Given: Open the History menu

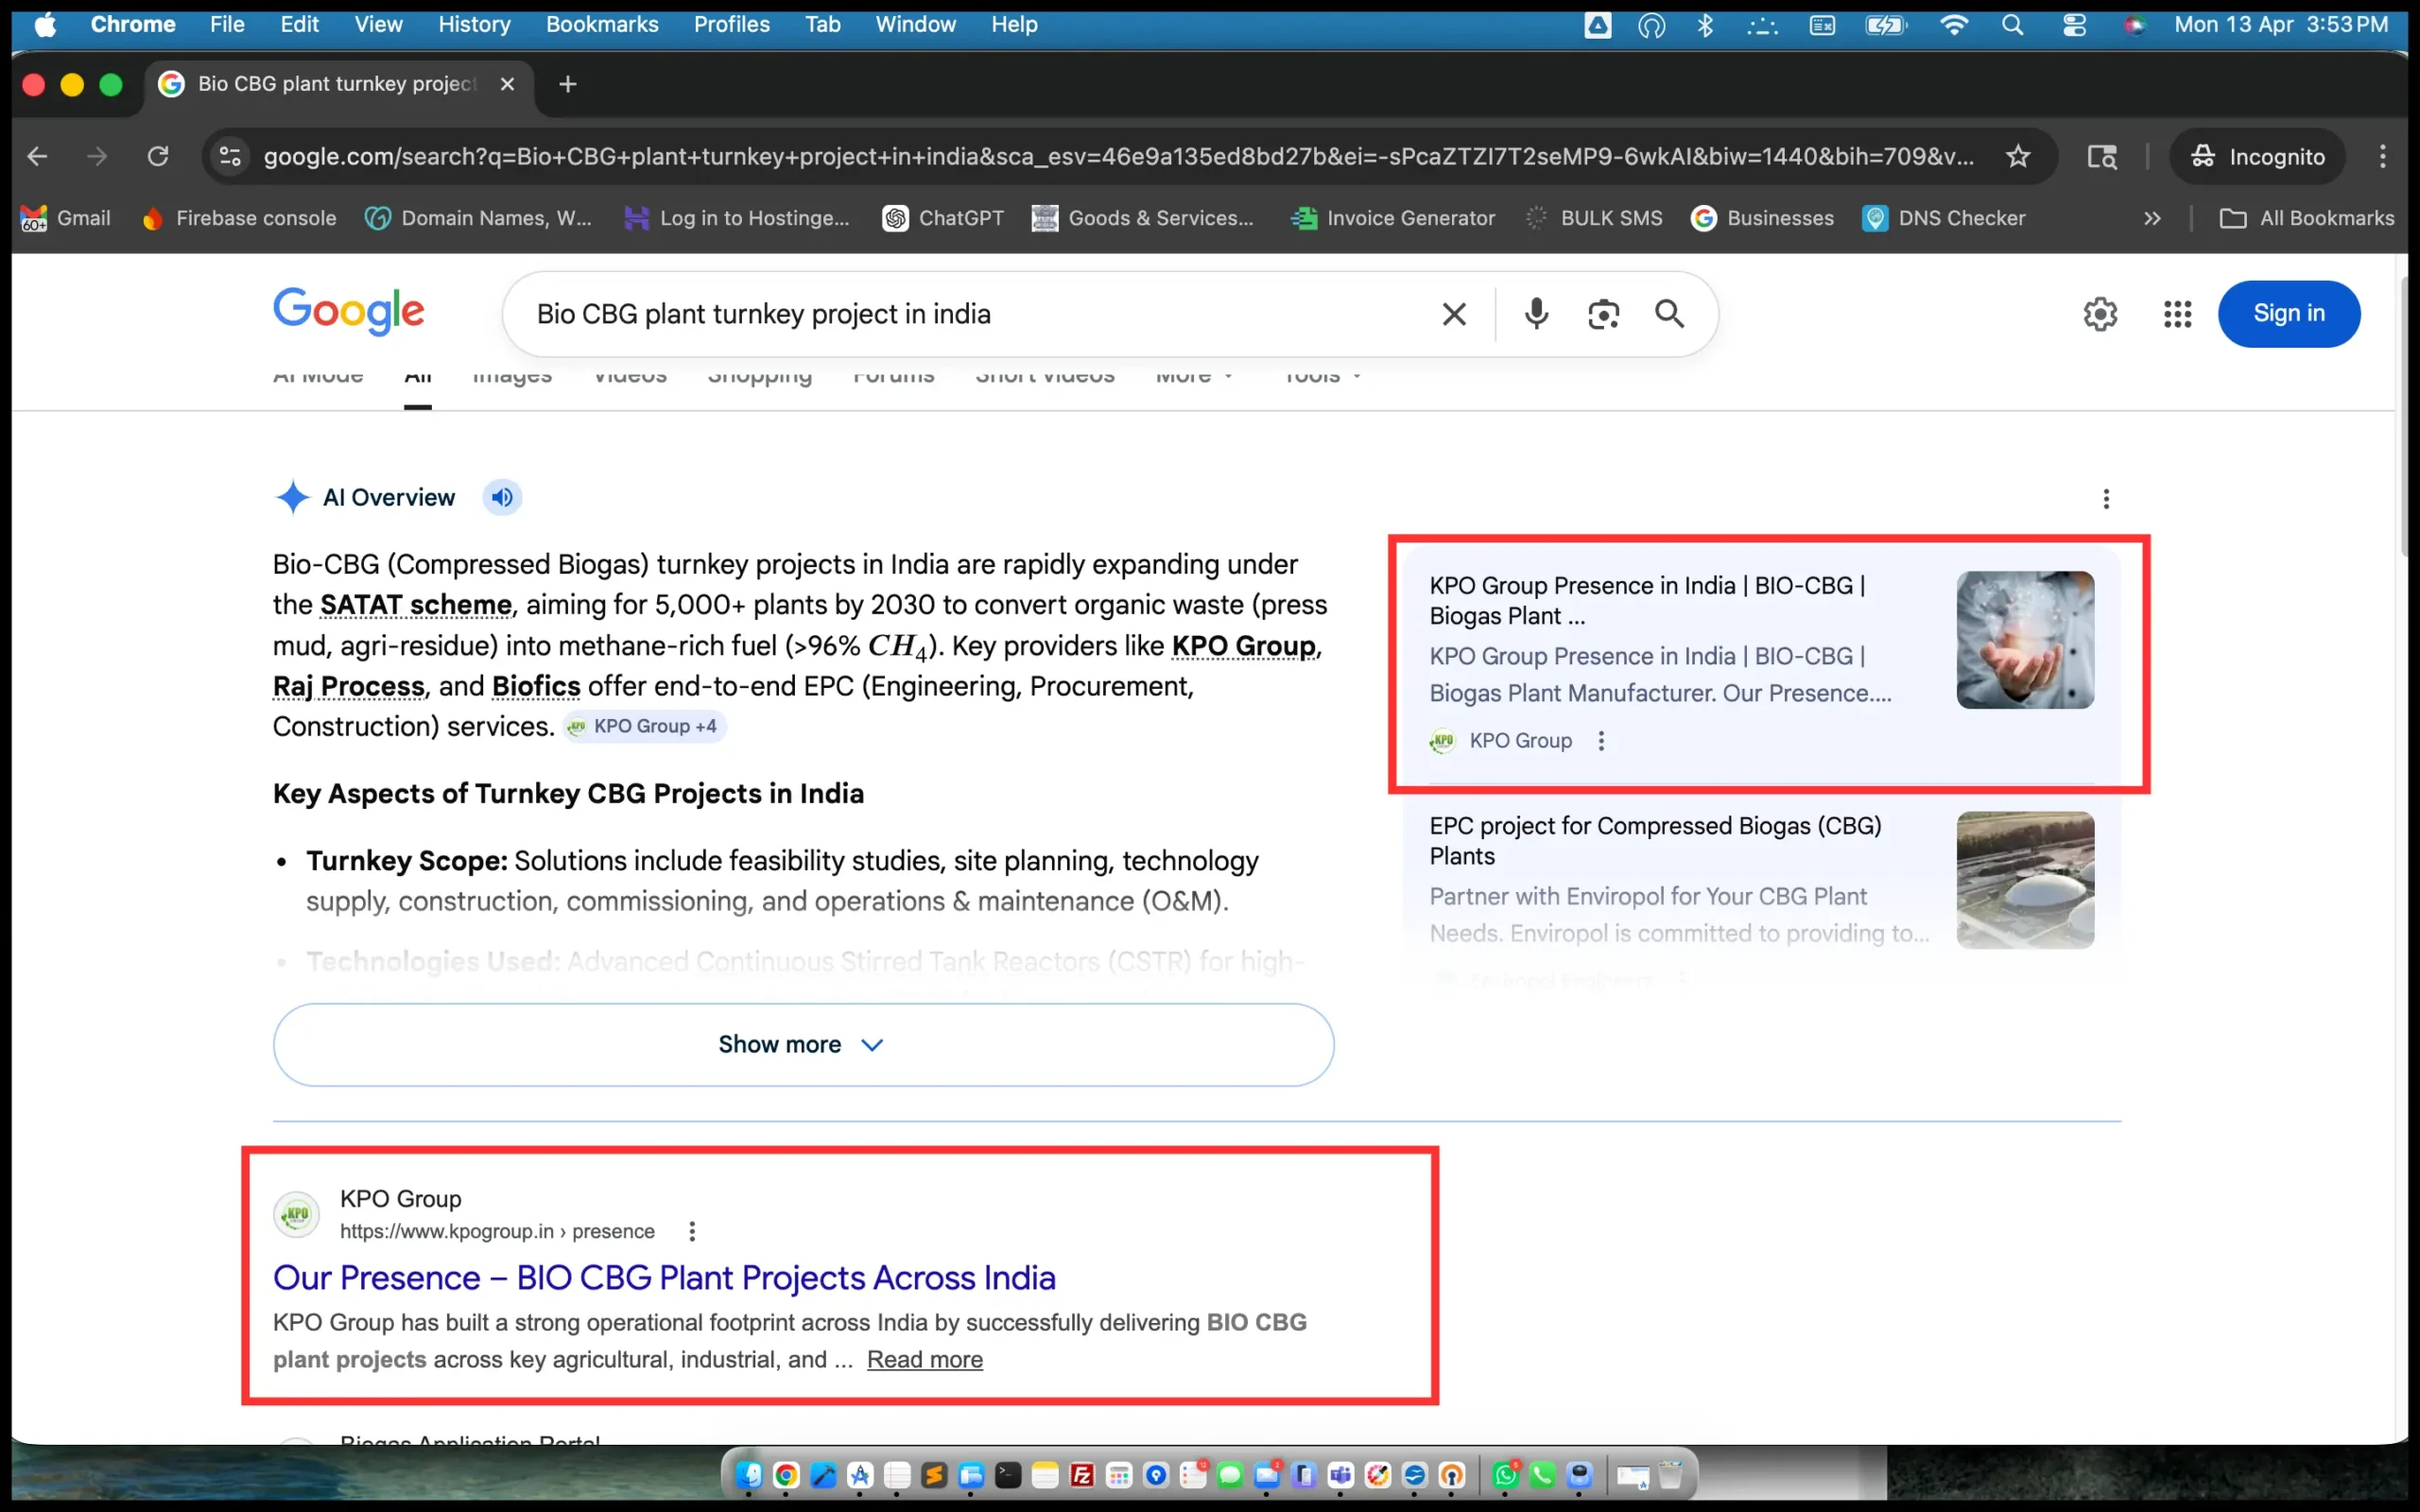Looking at the screenshot, I should pos(474,24).
